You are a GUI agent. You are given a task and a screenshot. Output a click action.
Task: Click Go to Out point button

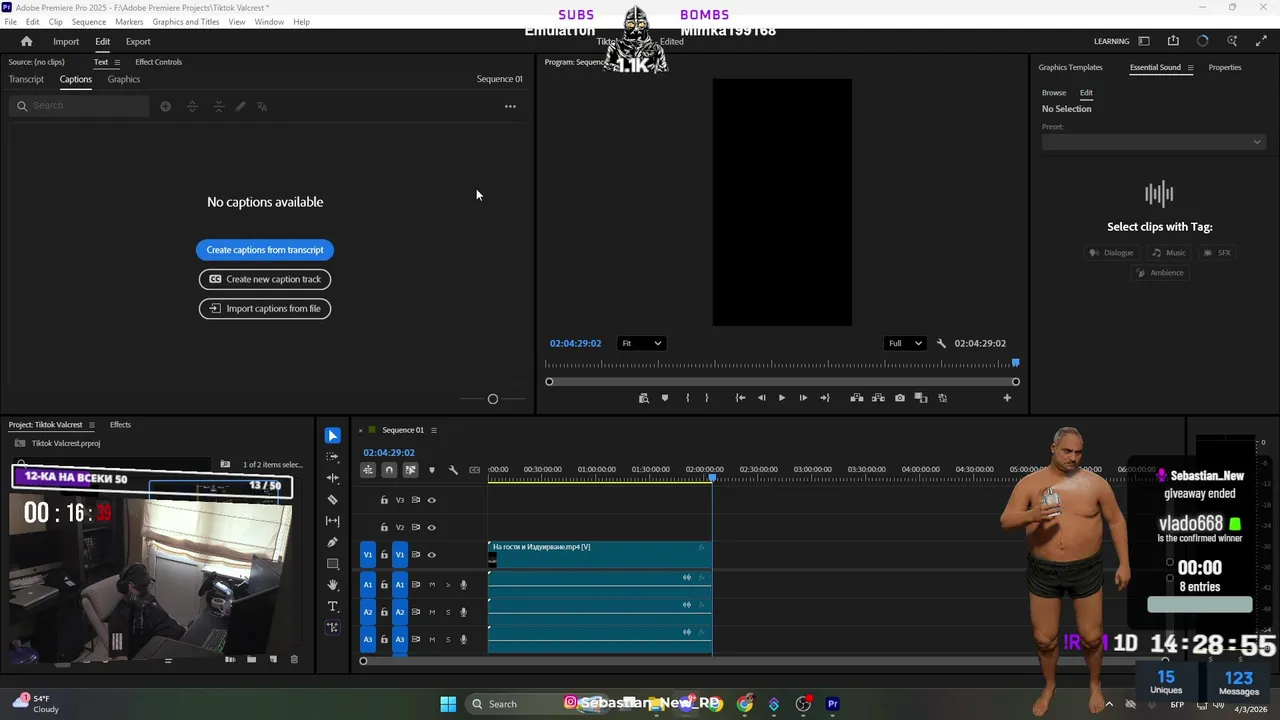pyautogui.click(x=825, y=398)
